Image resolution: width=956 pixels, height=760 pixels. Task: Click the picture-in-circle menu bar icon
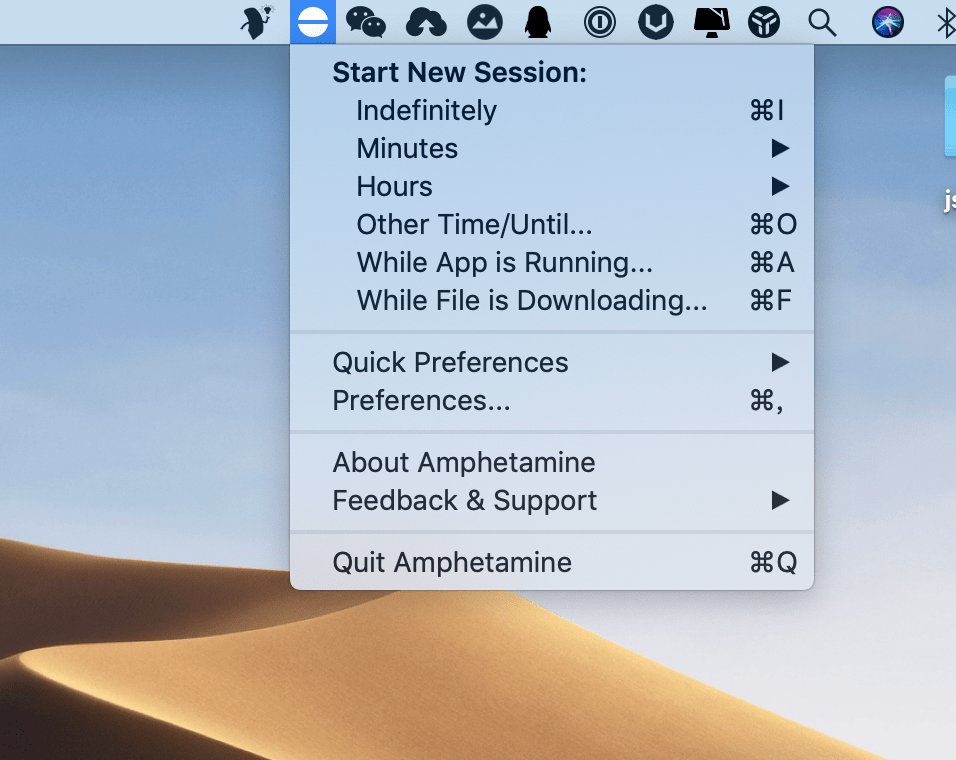485,23
